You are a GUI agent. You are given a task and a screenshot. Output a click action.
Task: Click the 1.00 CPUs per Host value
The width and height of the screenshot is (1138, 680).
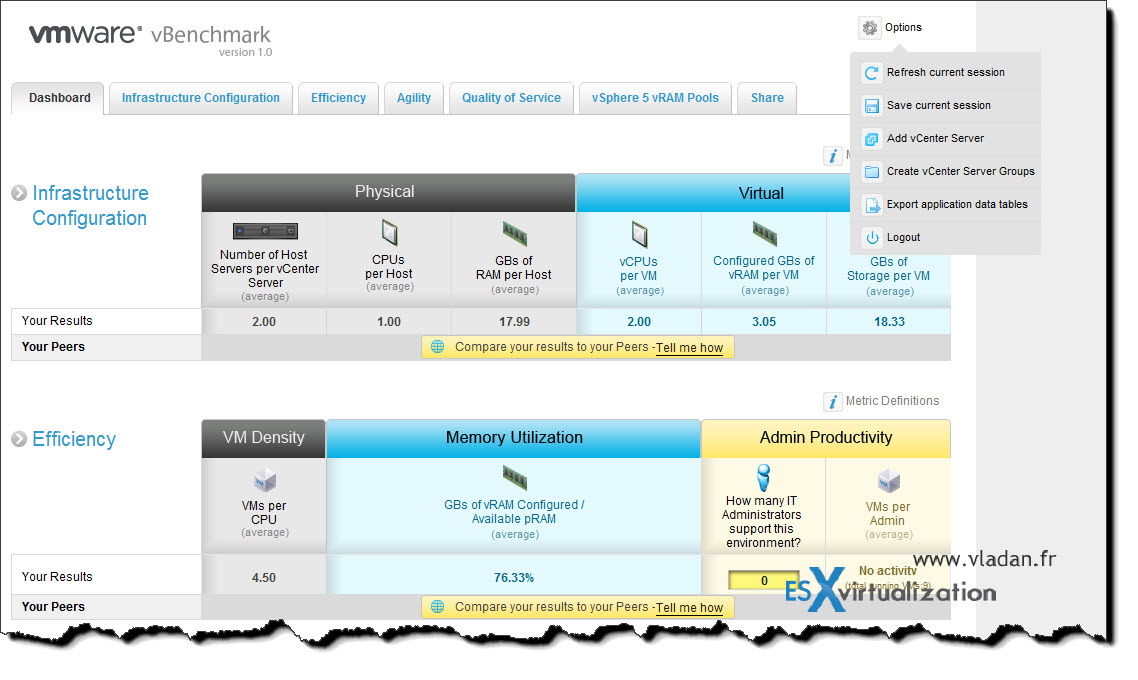click(x=388, y=321)
